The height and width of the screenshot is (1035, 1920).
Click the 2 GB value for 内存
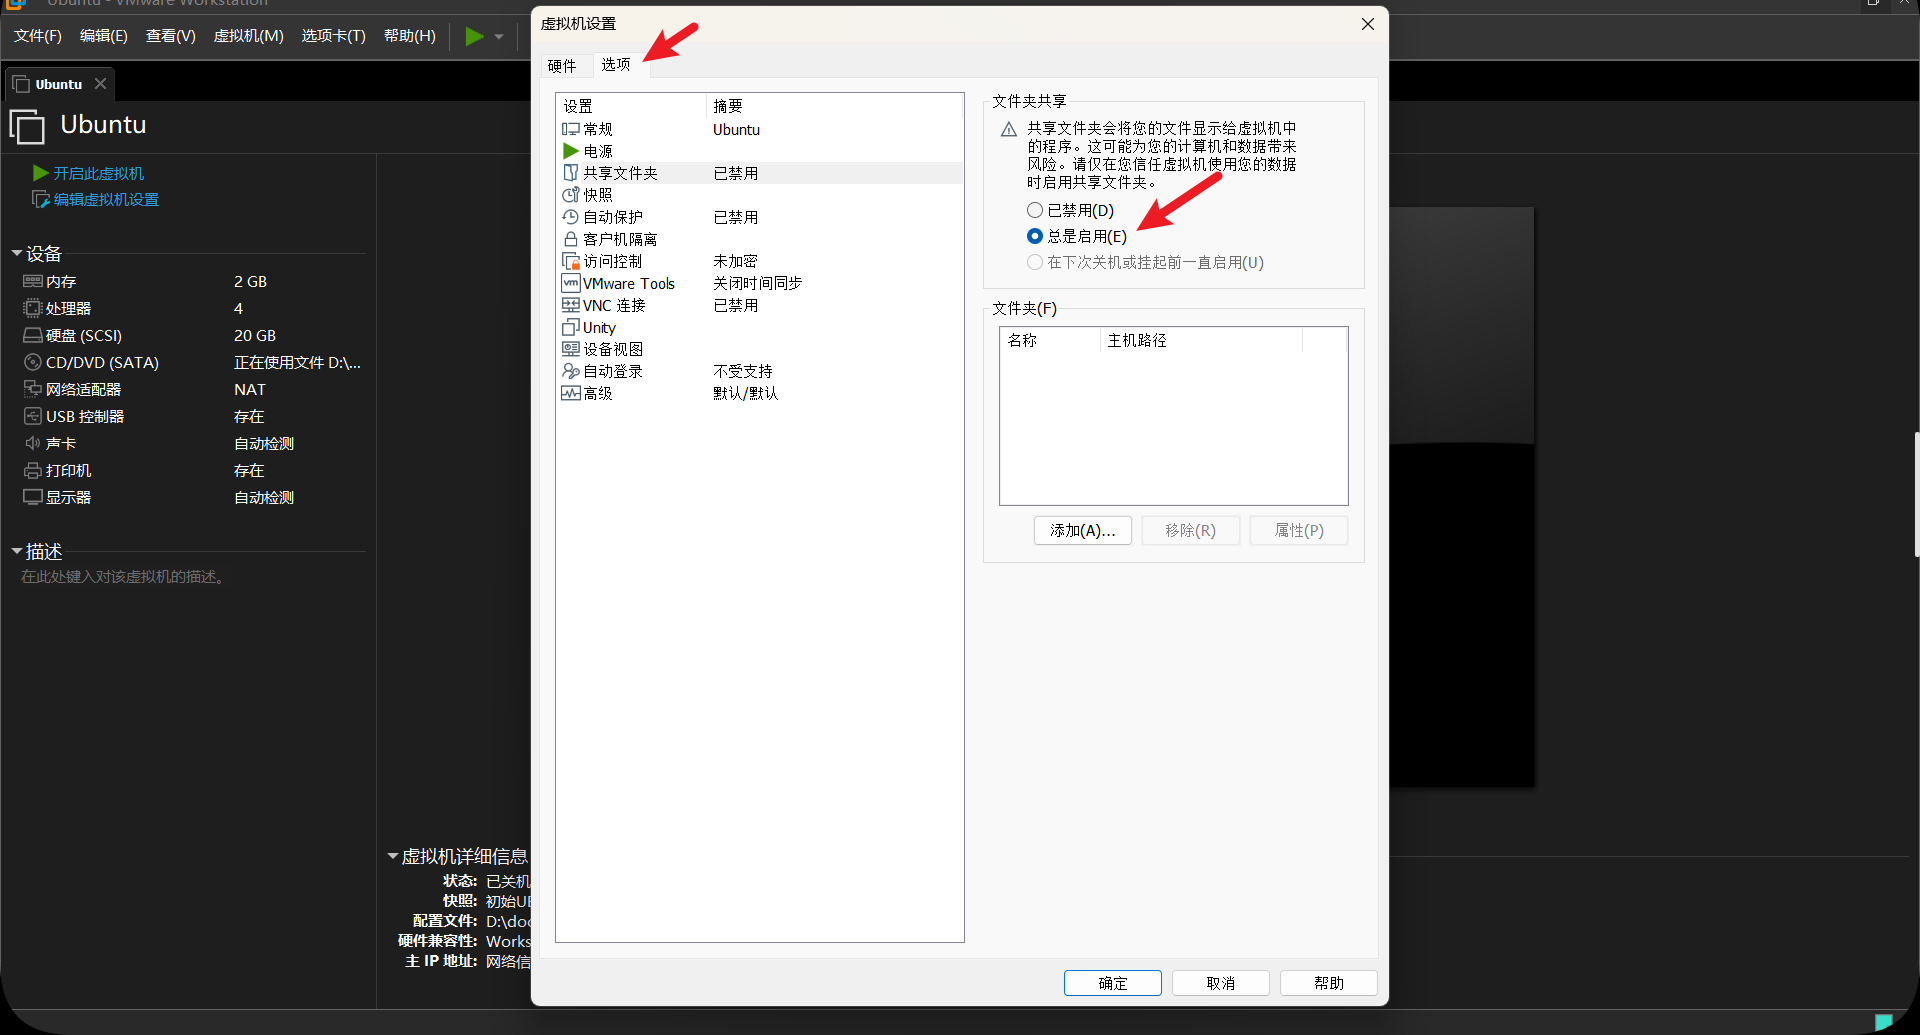(x=250, y=282)
